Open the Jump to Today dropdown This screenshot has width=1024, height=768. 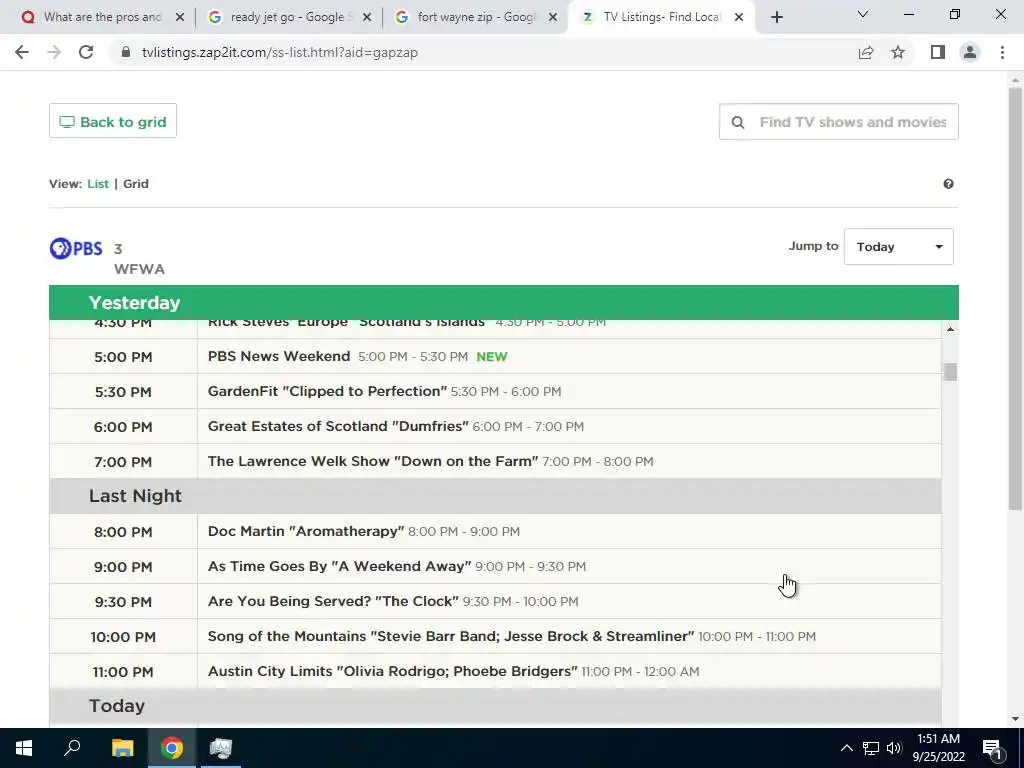click(x=899, y=247)
